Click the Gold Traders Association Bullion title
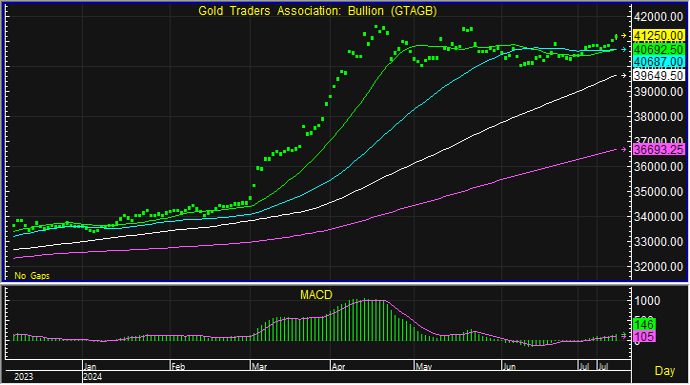Screen dimensions: 690x385 [317, 11]
